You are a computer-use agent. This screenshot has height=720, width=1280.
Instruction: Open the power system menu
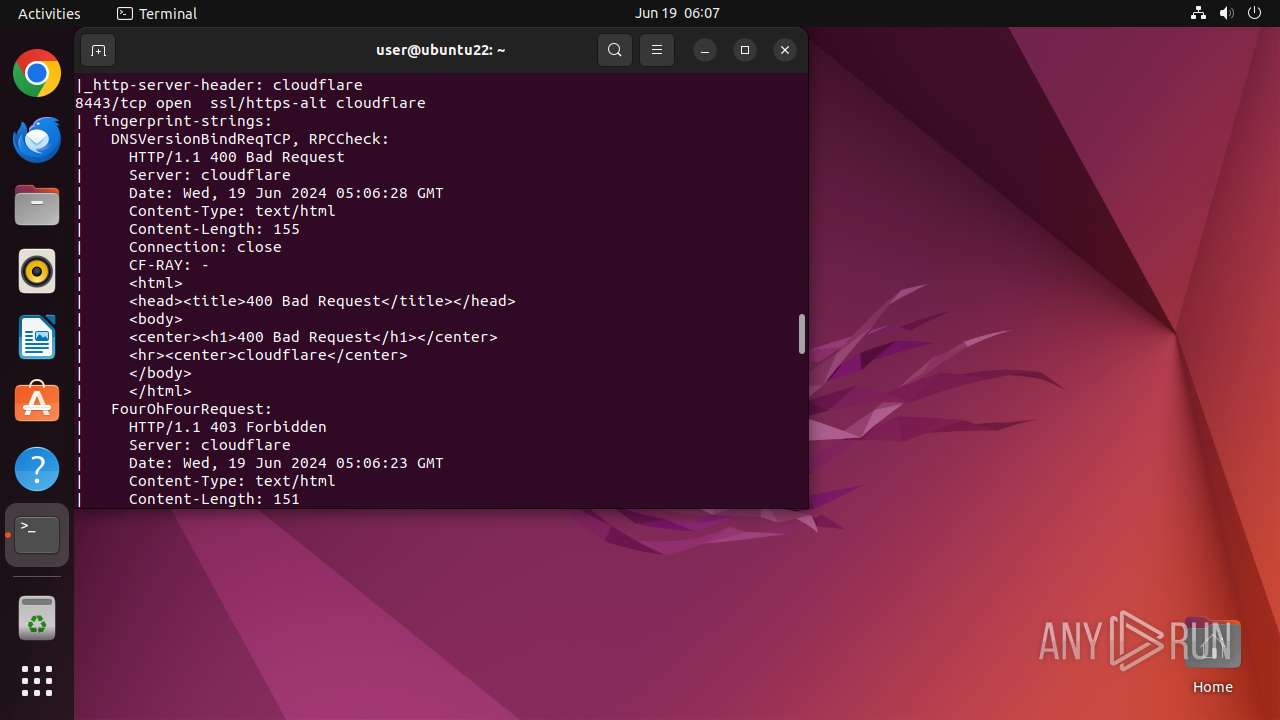click(x=1255, y=13)
